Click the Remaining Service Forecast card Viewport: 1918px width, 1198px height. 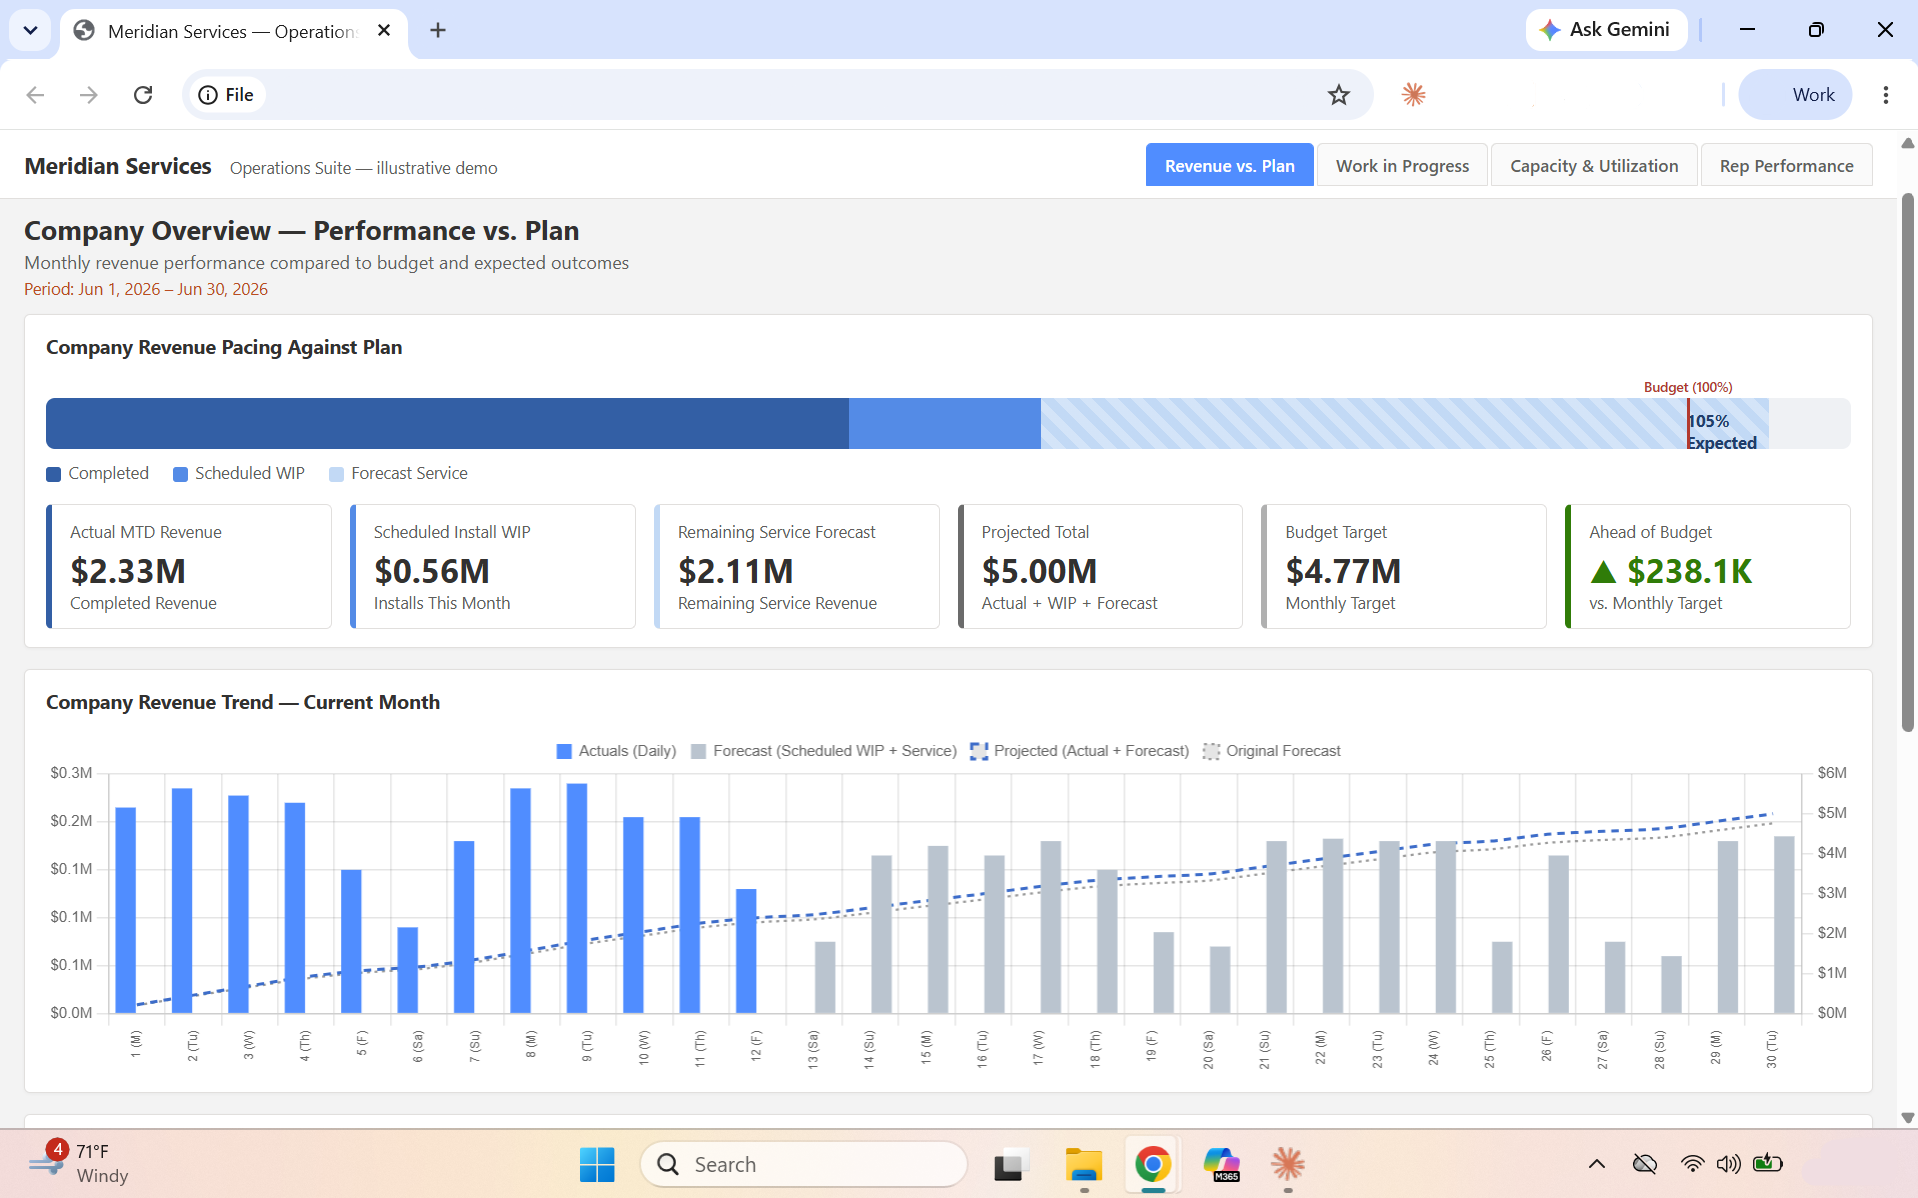pos(797,566)
